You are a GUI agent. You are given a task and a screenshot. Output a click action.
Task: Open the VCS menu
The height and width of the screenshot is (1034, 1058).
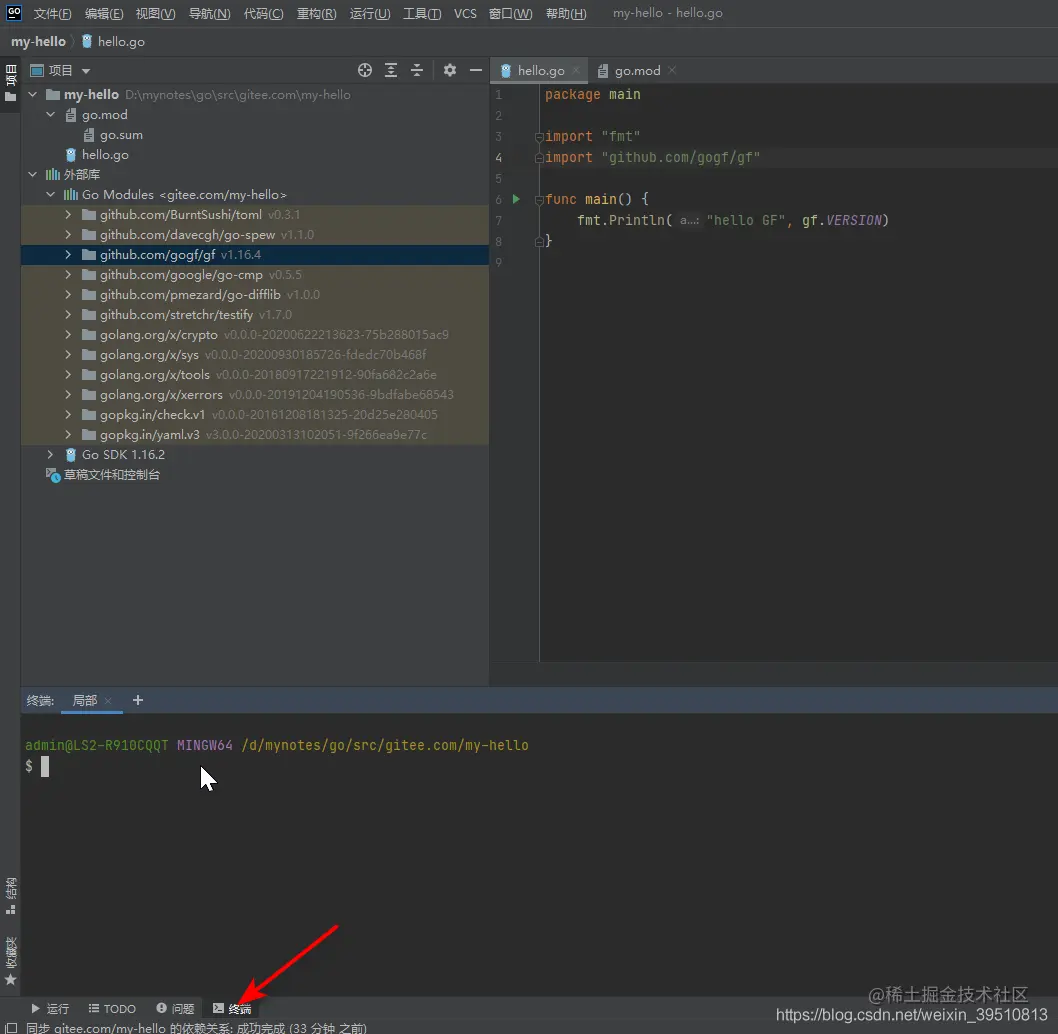[x=465, y=13]
